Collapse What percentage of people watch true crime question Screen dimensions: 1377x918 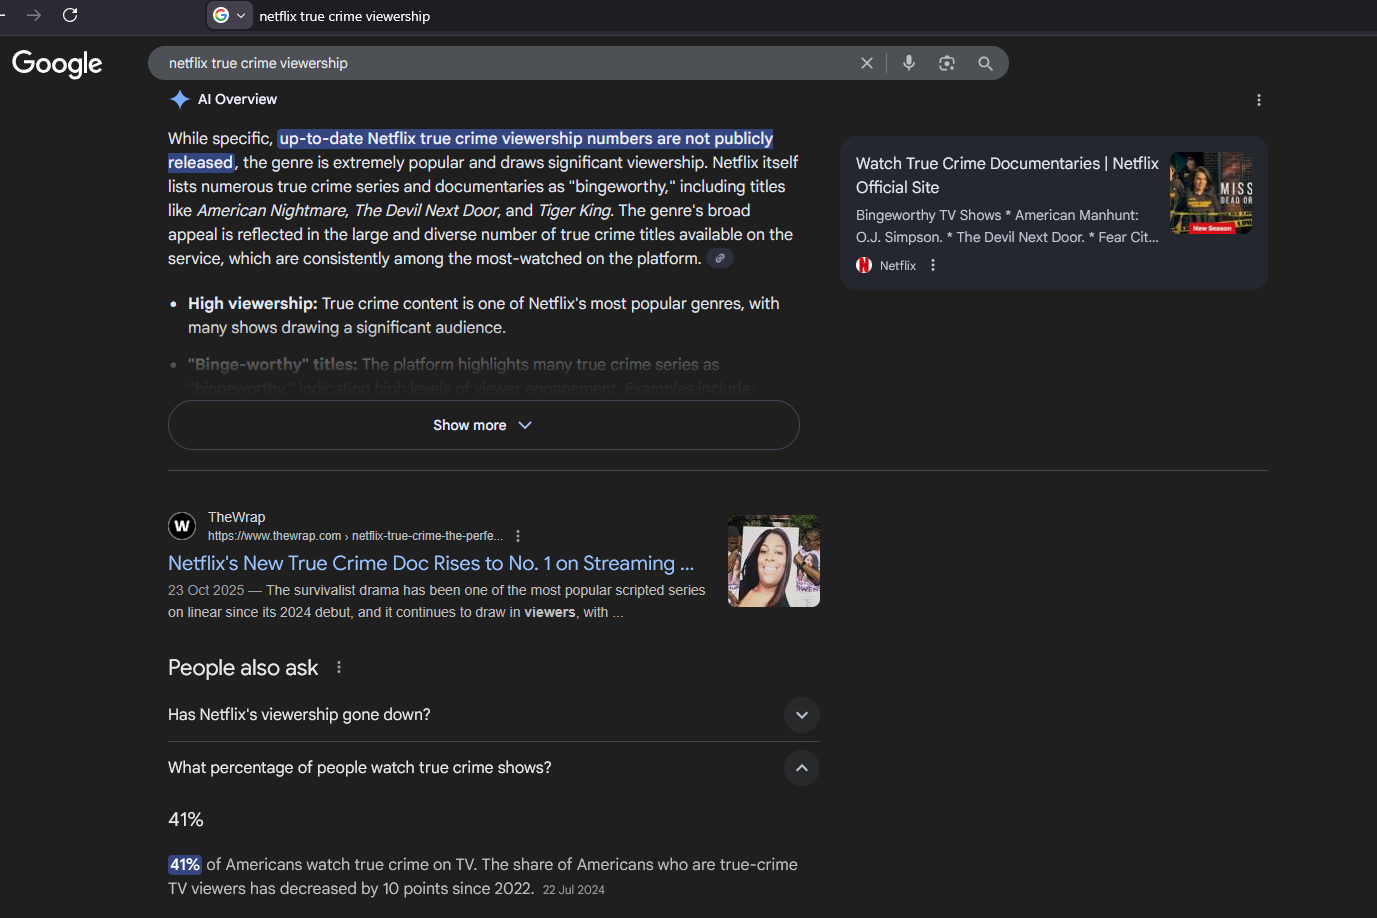pos(494,768)
